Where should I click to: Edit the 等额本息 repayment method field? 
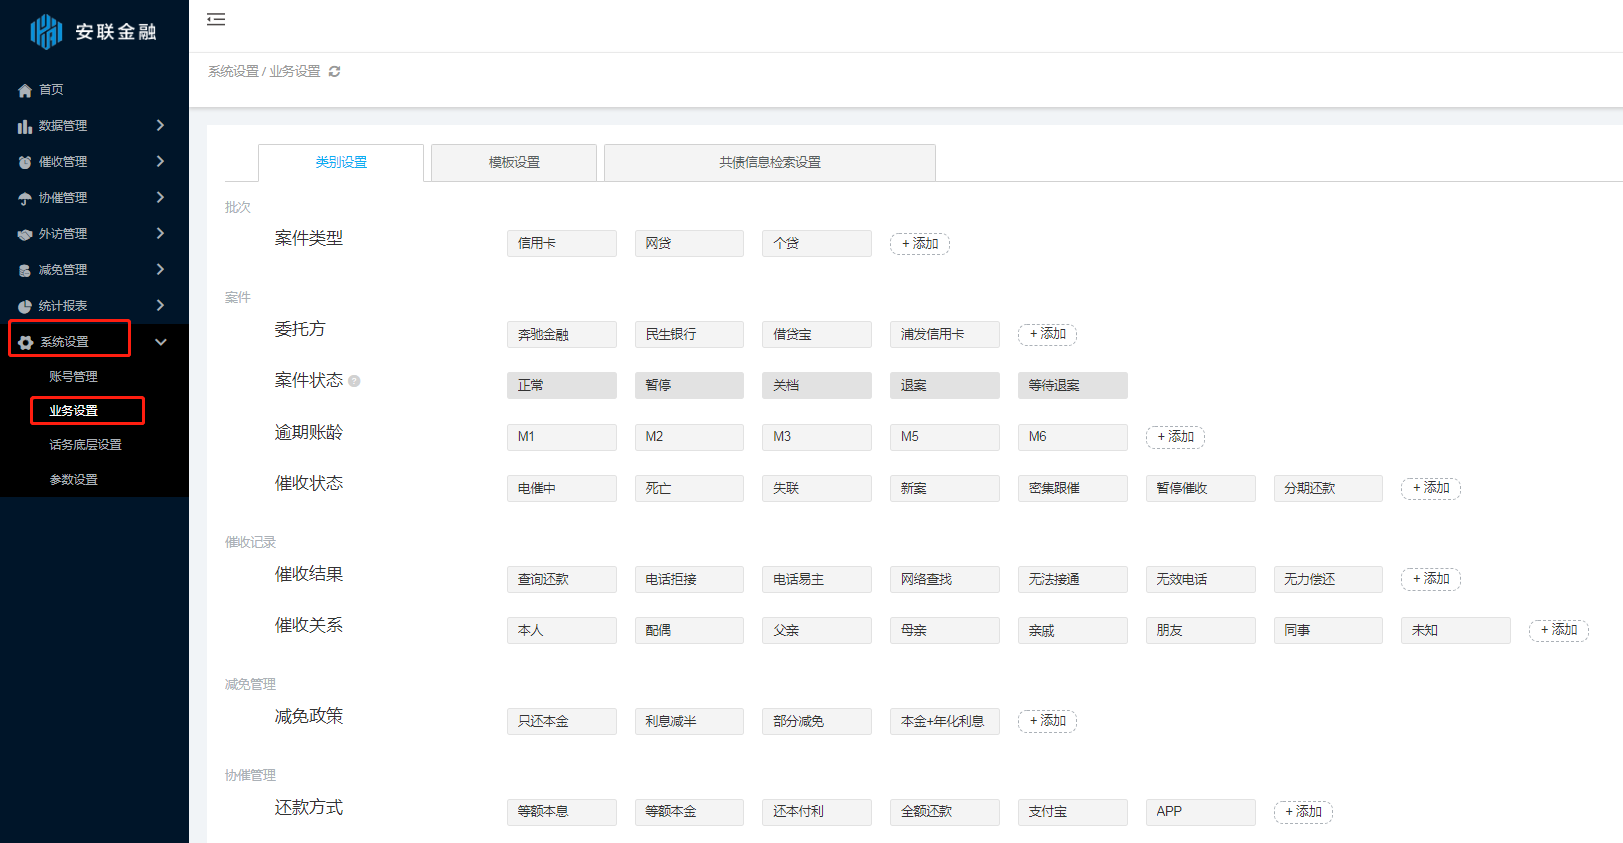(x=562, y=813)
